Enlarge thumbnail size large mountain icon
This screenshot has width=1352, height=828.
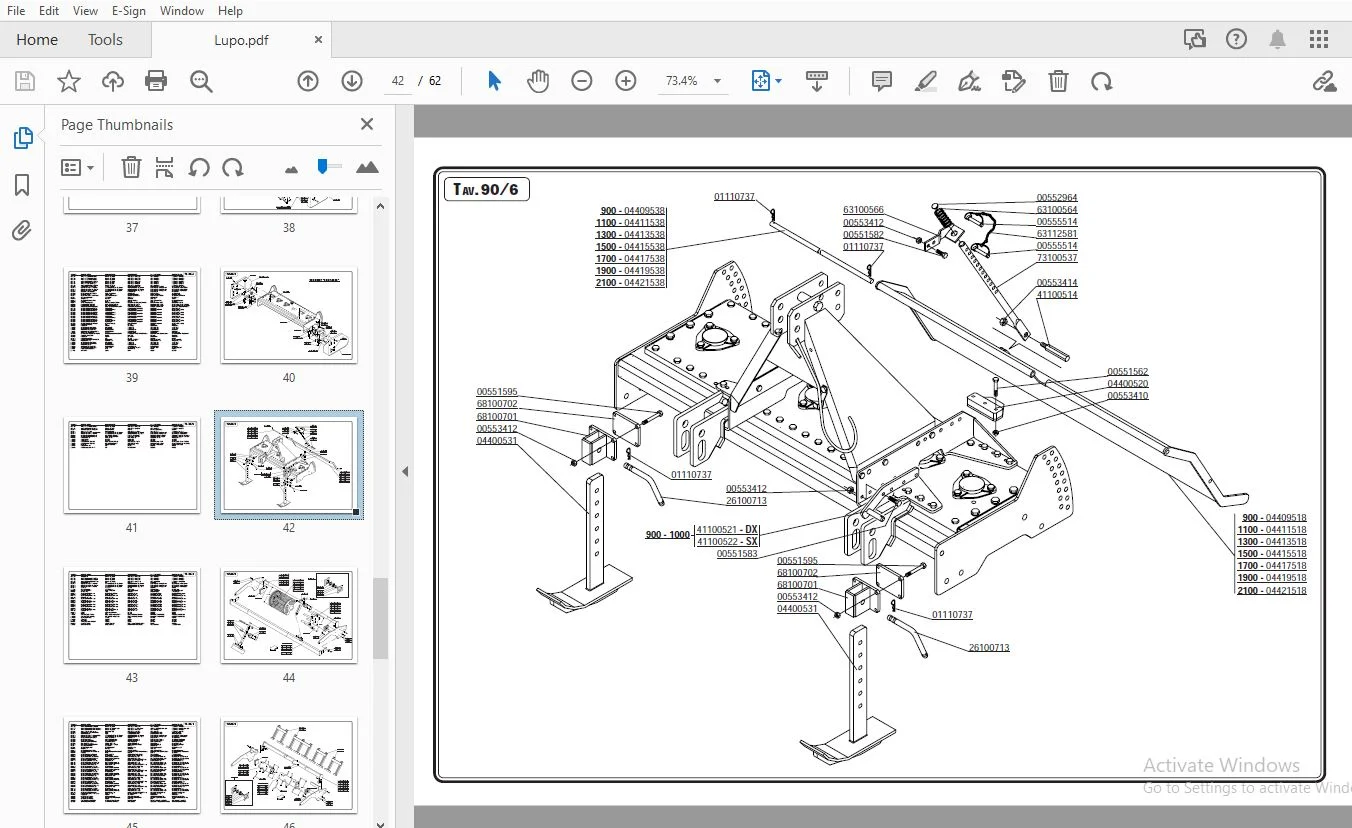point(367,167)
